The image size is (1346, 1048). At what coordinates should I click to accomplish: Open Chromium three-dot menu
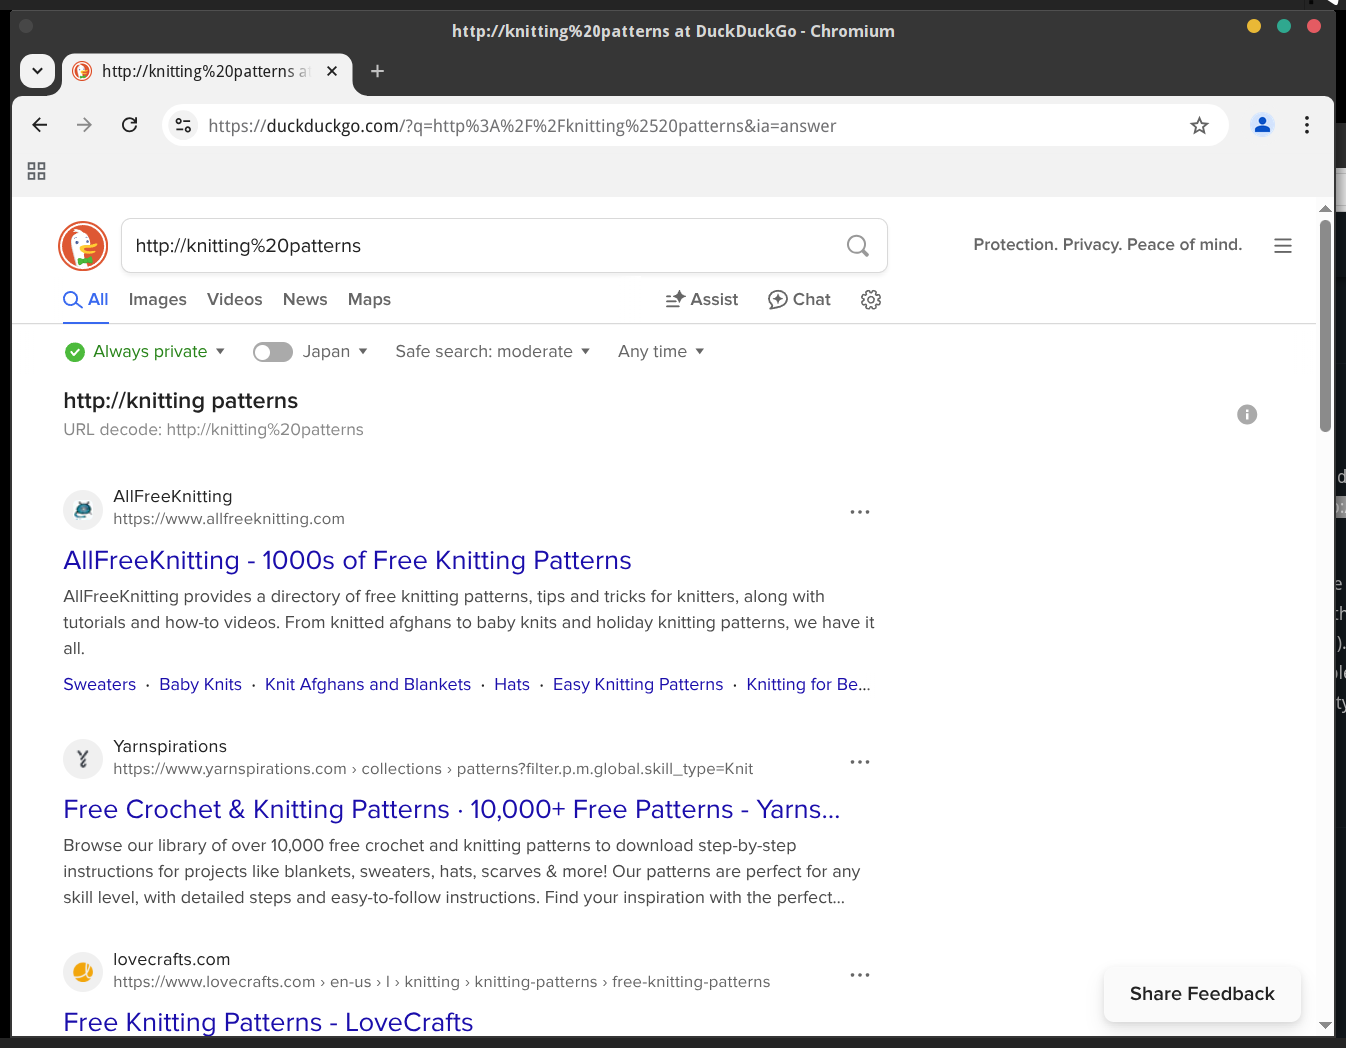(1307, 125)
